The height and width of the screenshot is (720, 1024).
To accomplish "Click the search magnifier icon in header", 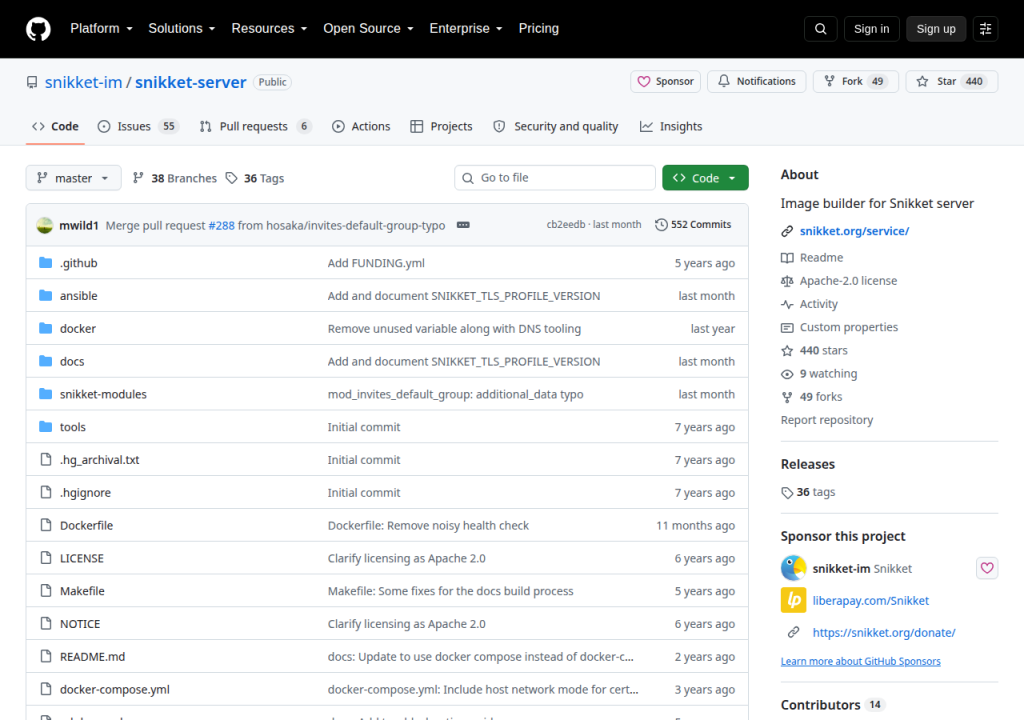I will tap(820, 29).
